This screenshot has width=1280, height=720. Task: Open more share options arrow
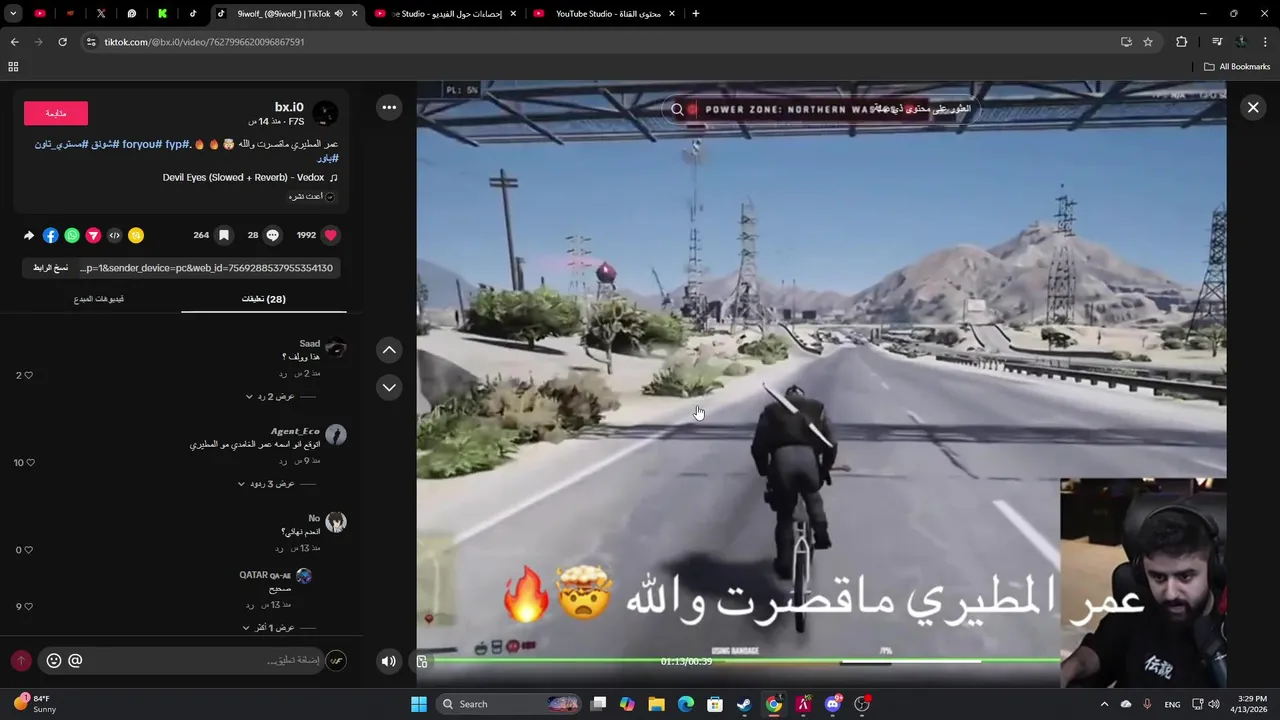point(29,236)
